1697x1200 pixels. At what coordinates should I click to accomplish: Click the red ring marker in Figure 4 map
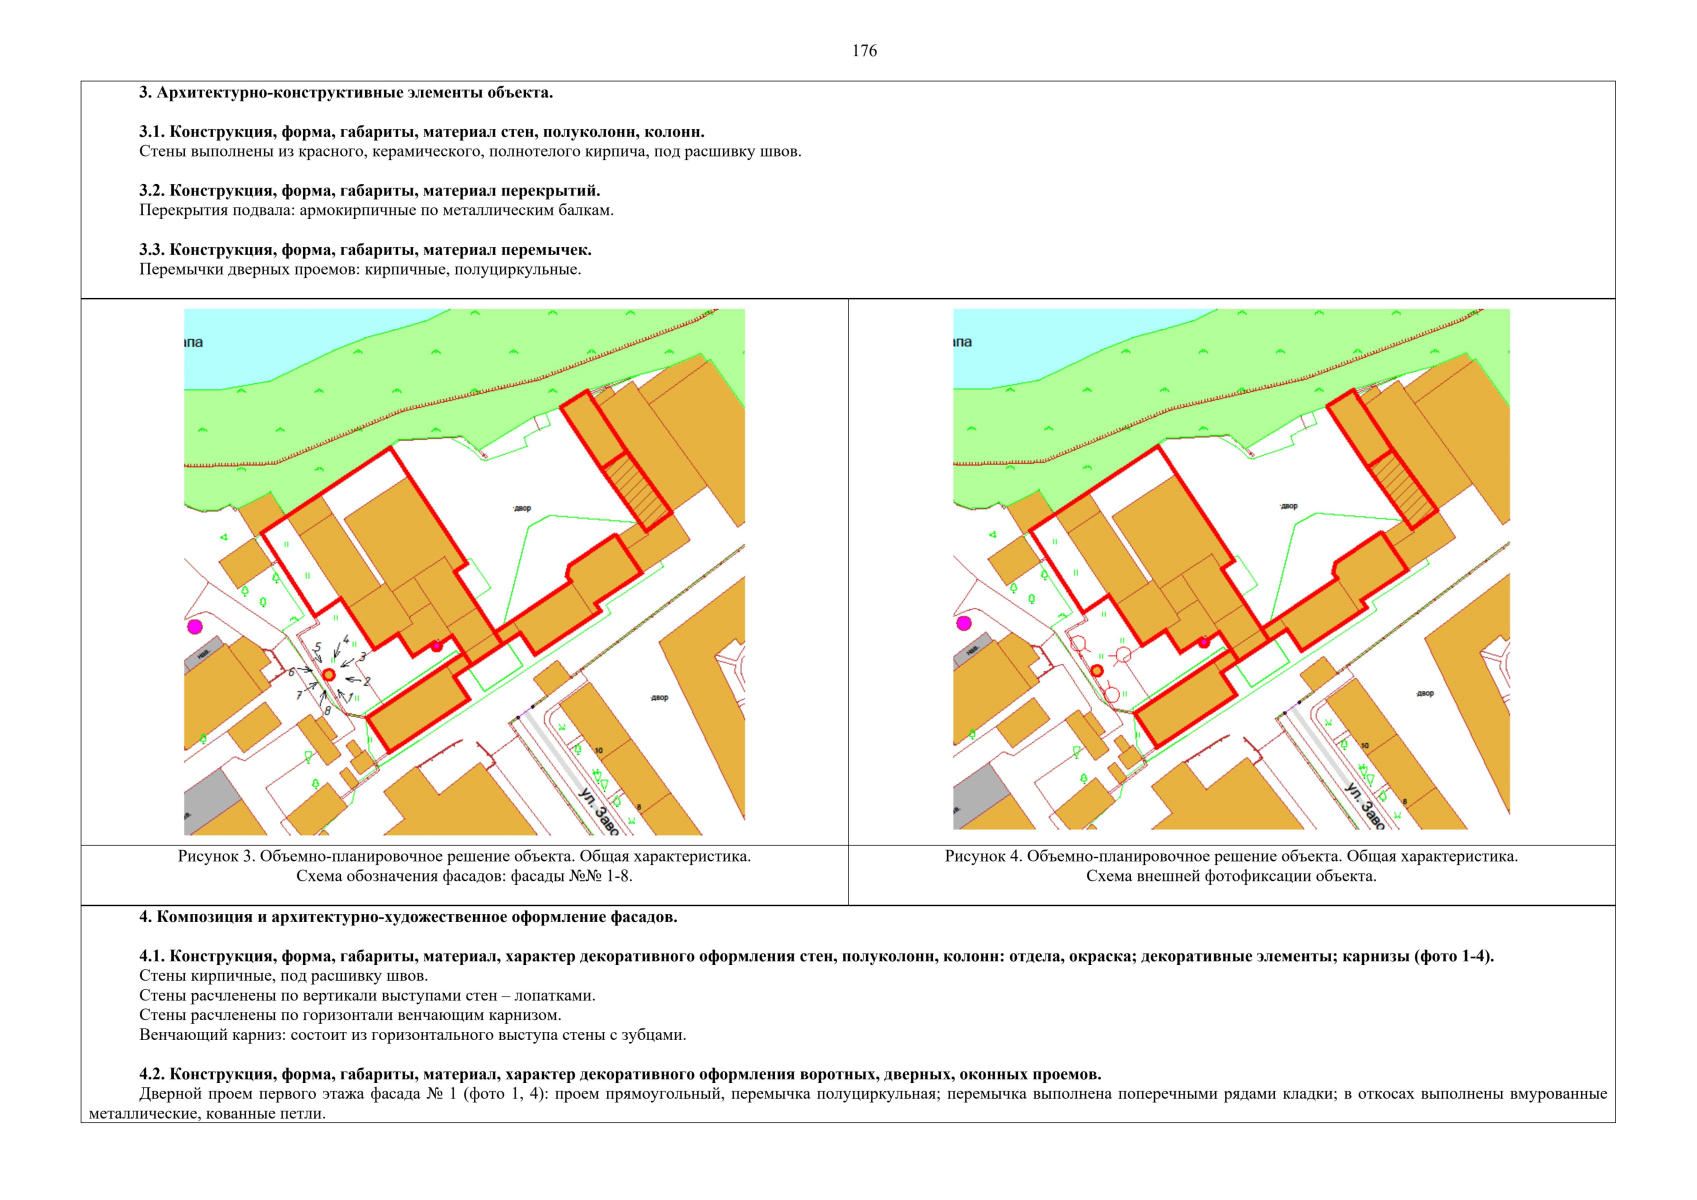click(x=1097, y=671)
